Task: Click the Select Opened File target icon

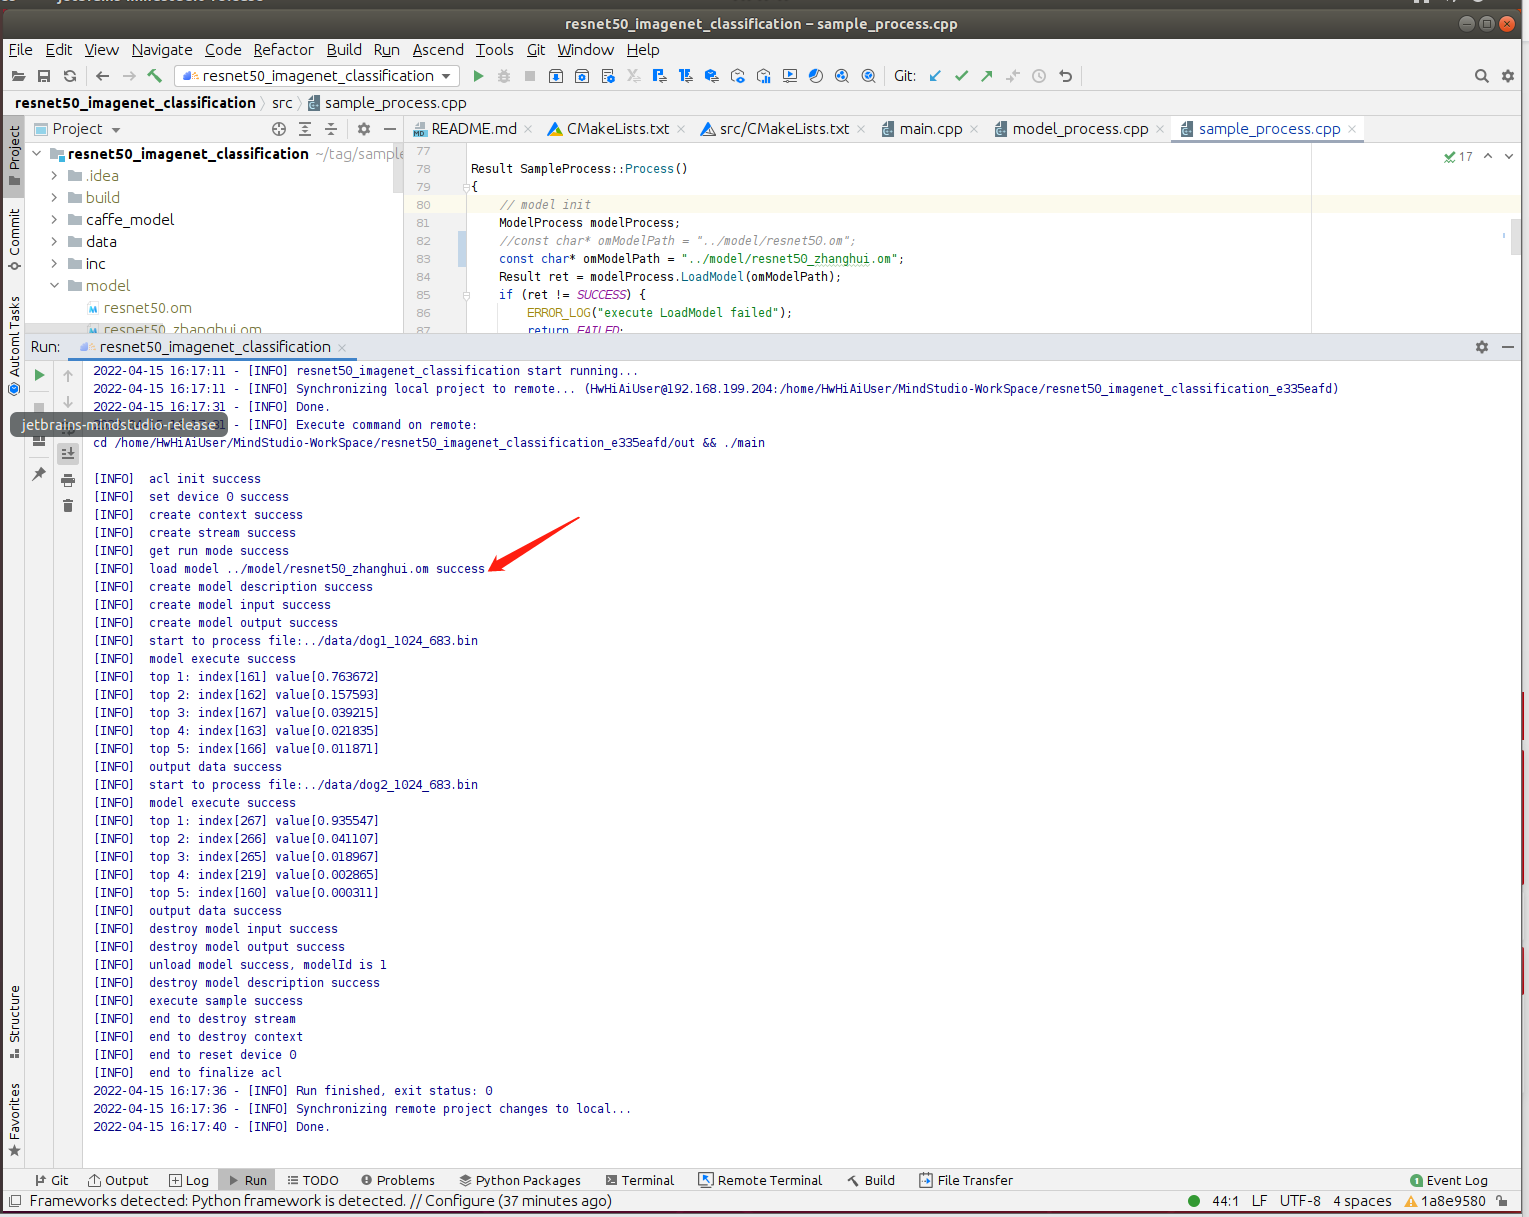Action: coord(279,129)
